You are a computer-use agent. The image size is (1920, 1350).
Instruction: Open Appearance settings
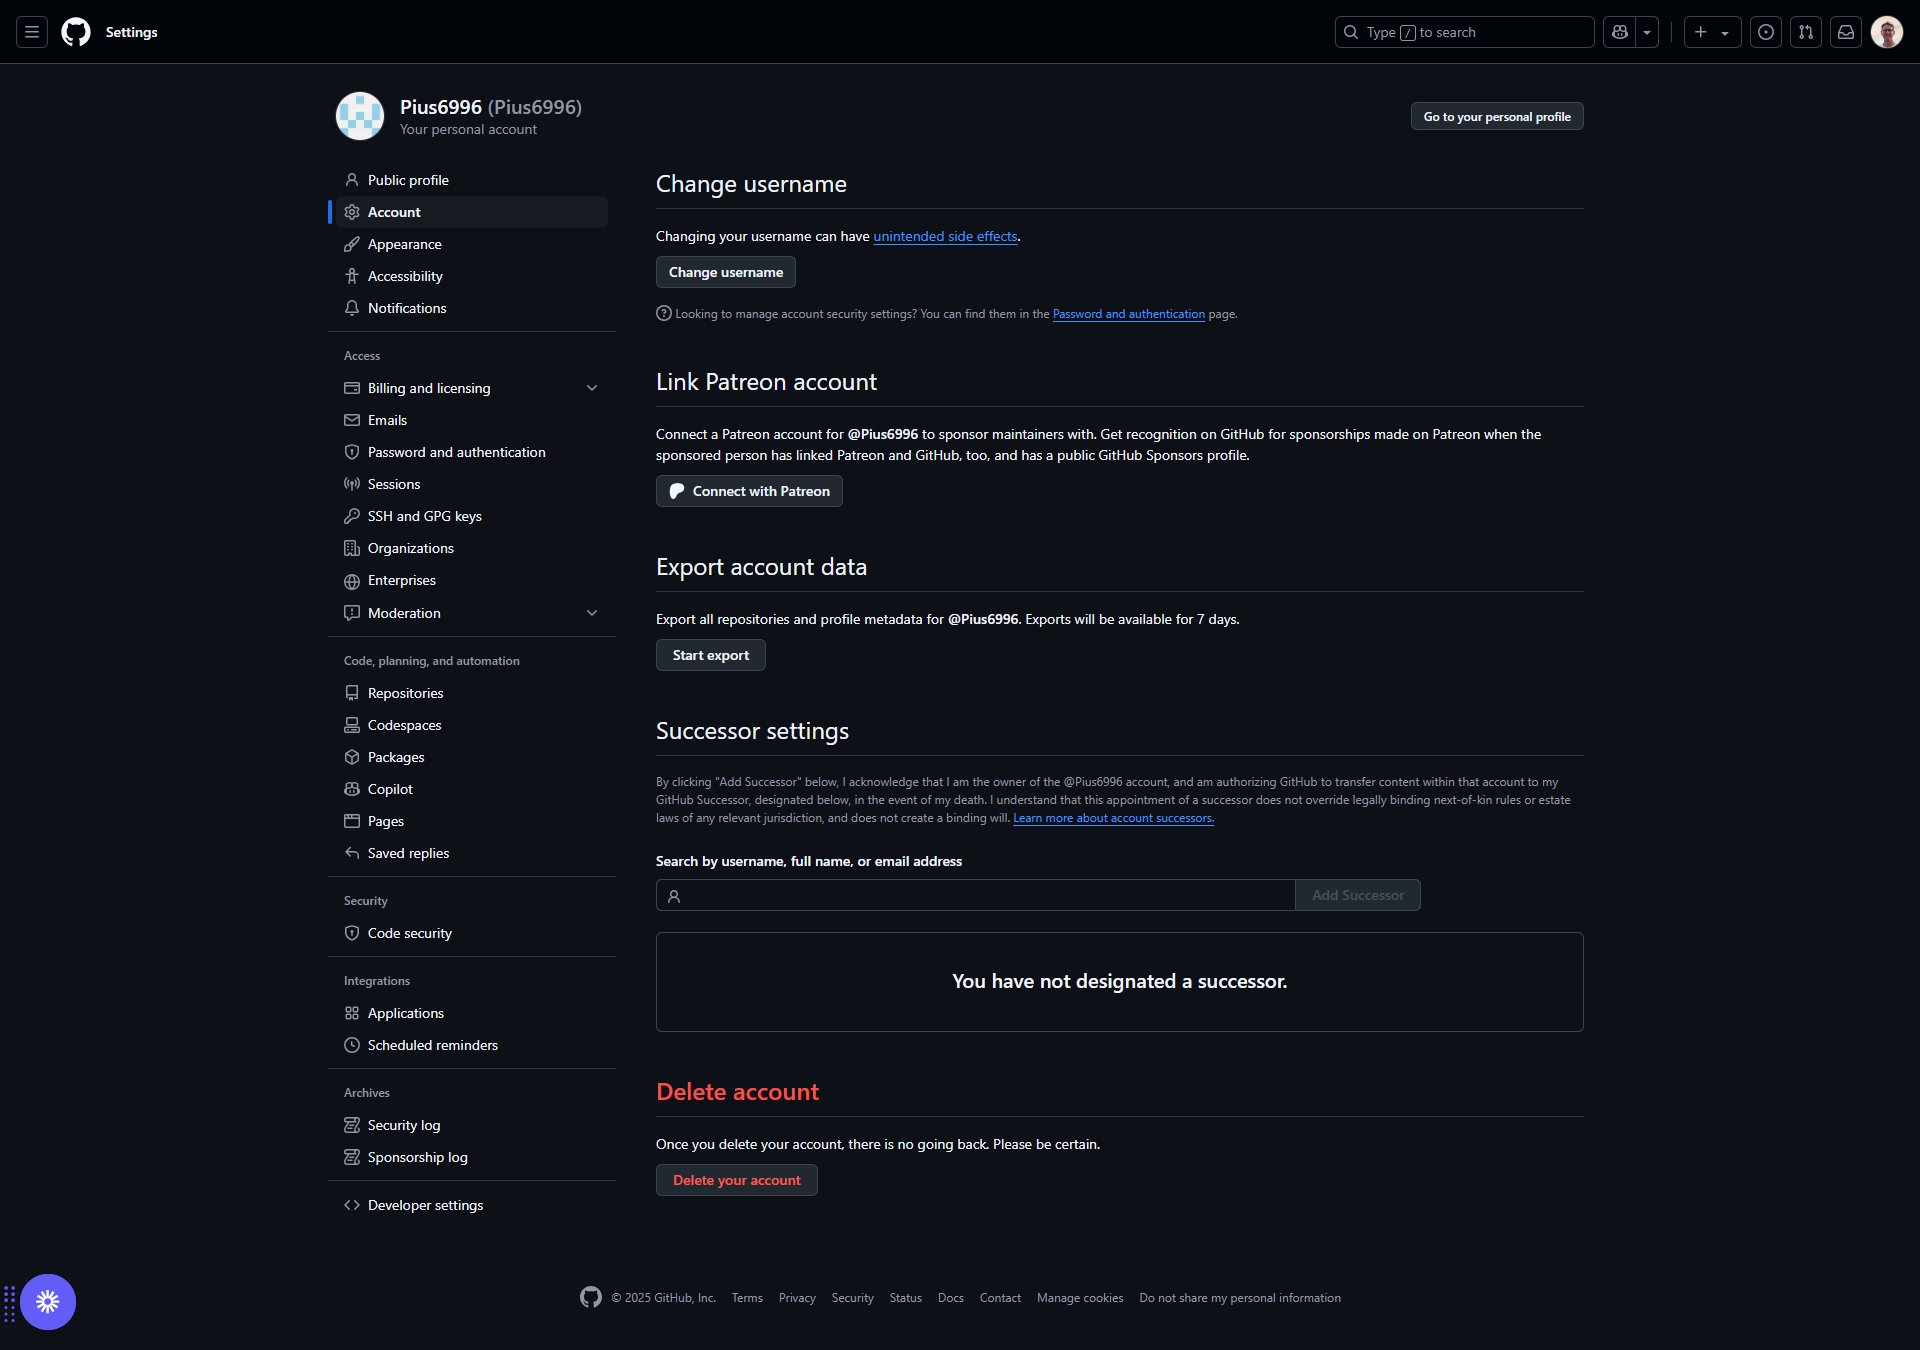[x=472, y=244]
